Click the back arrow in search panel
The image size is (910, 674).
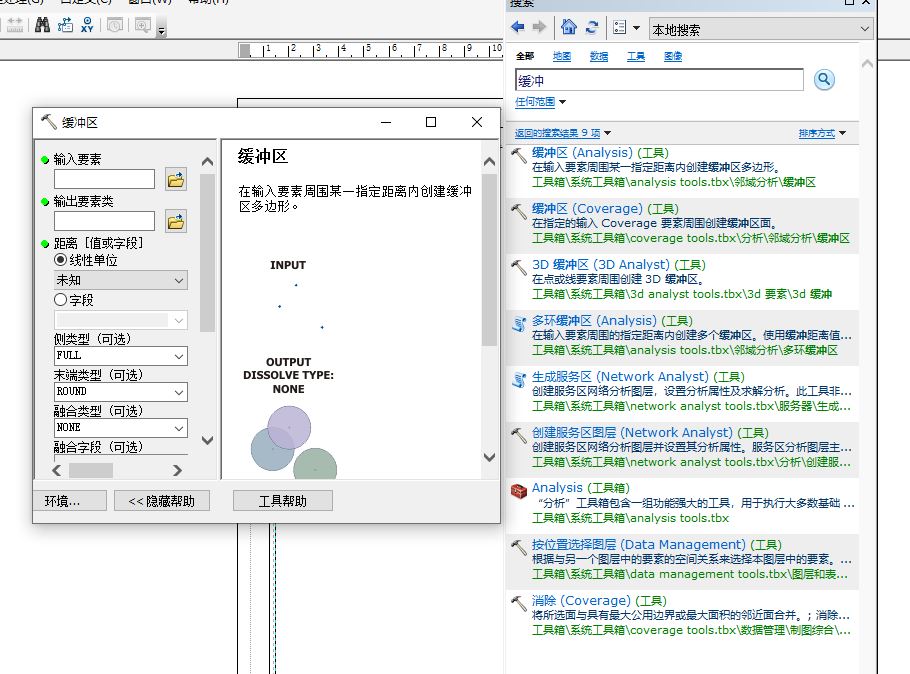[518, 28]
